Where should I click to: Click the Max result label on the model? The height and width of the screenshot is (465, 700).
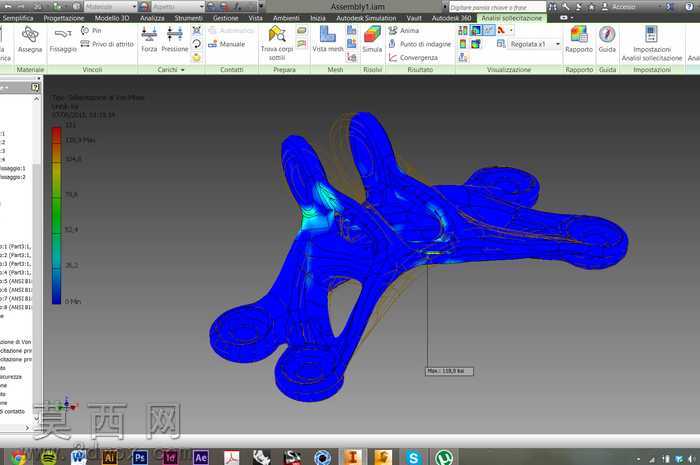click(x=449, y=371)
